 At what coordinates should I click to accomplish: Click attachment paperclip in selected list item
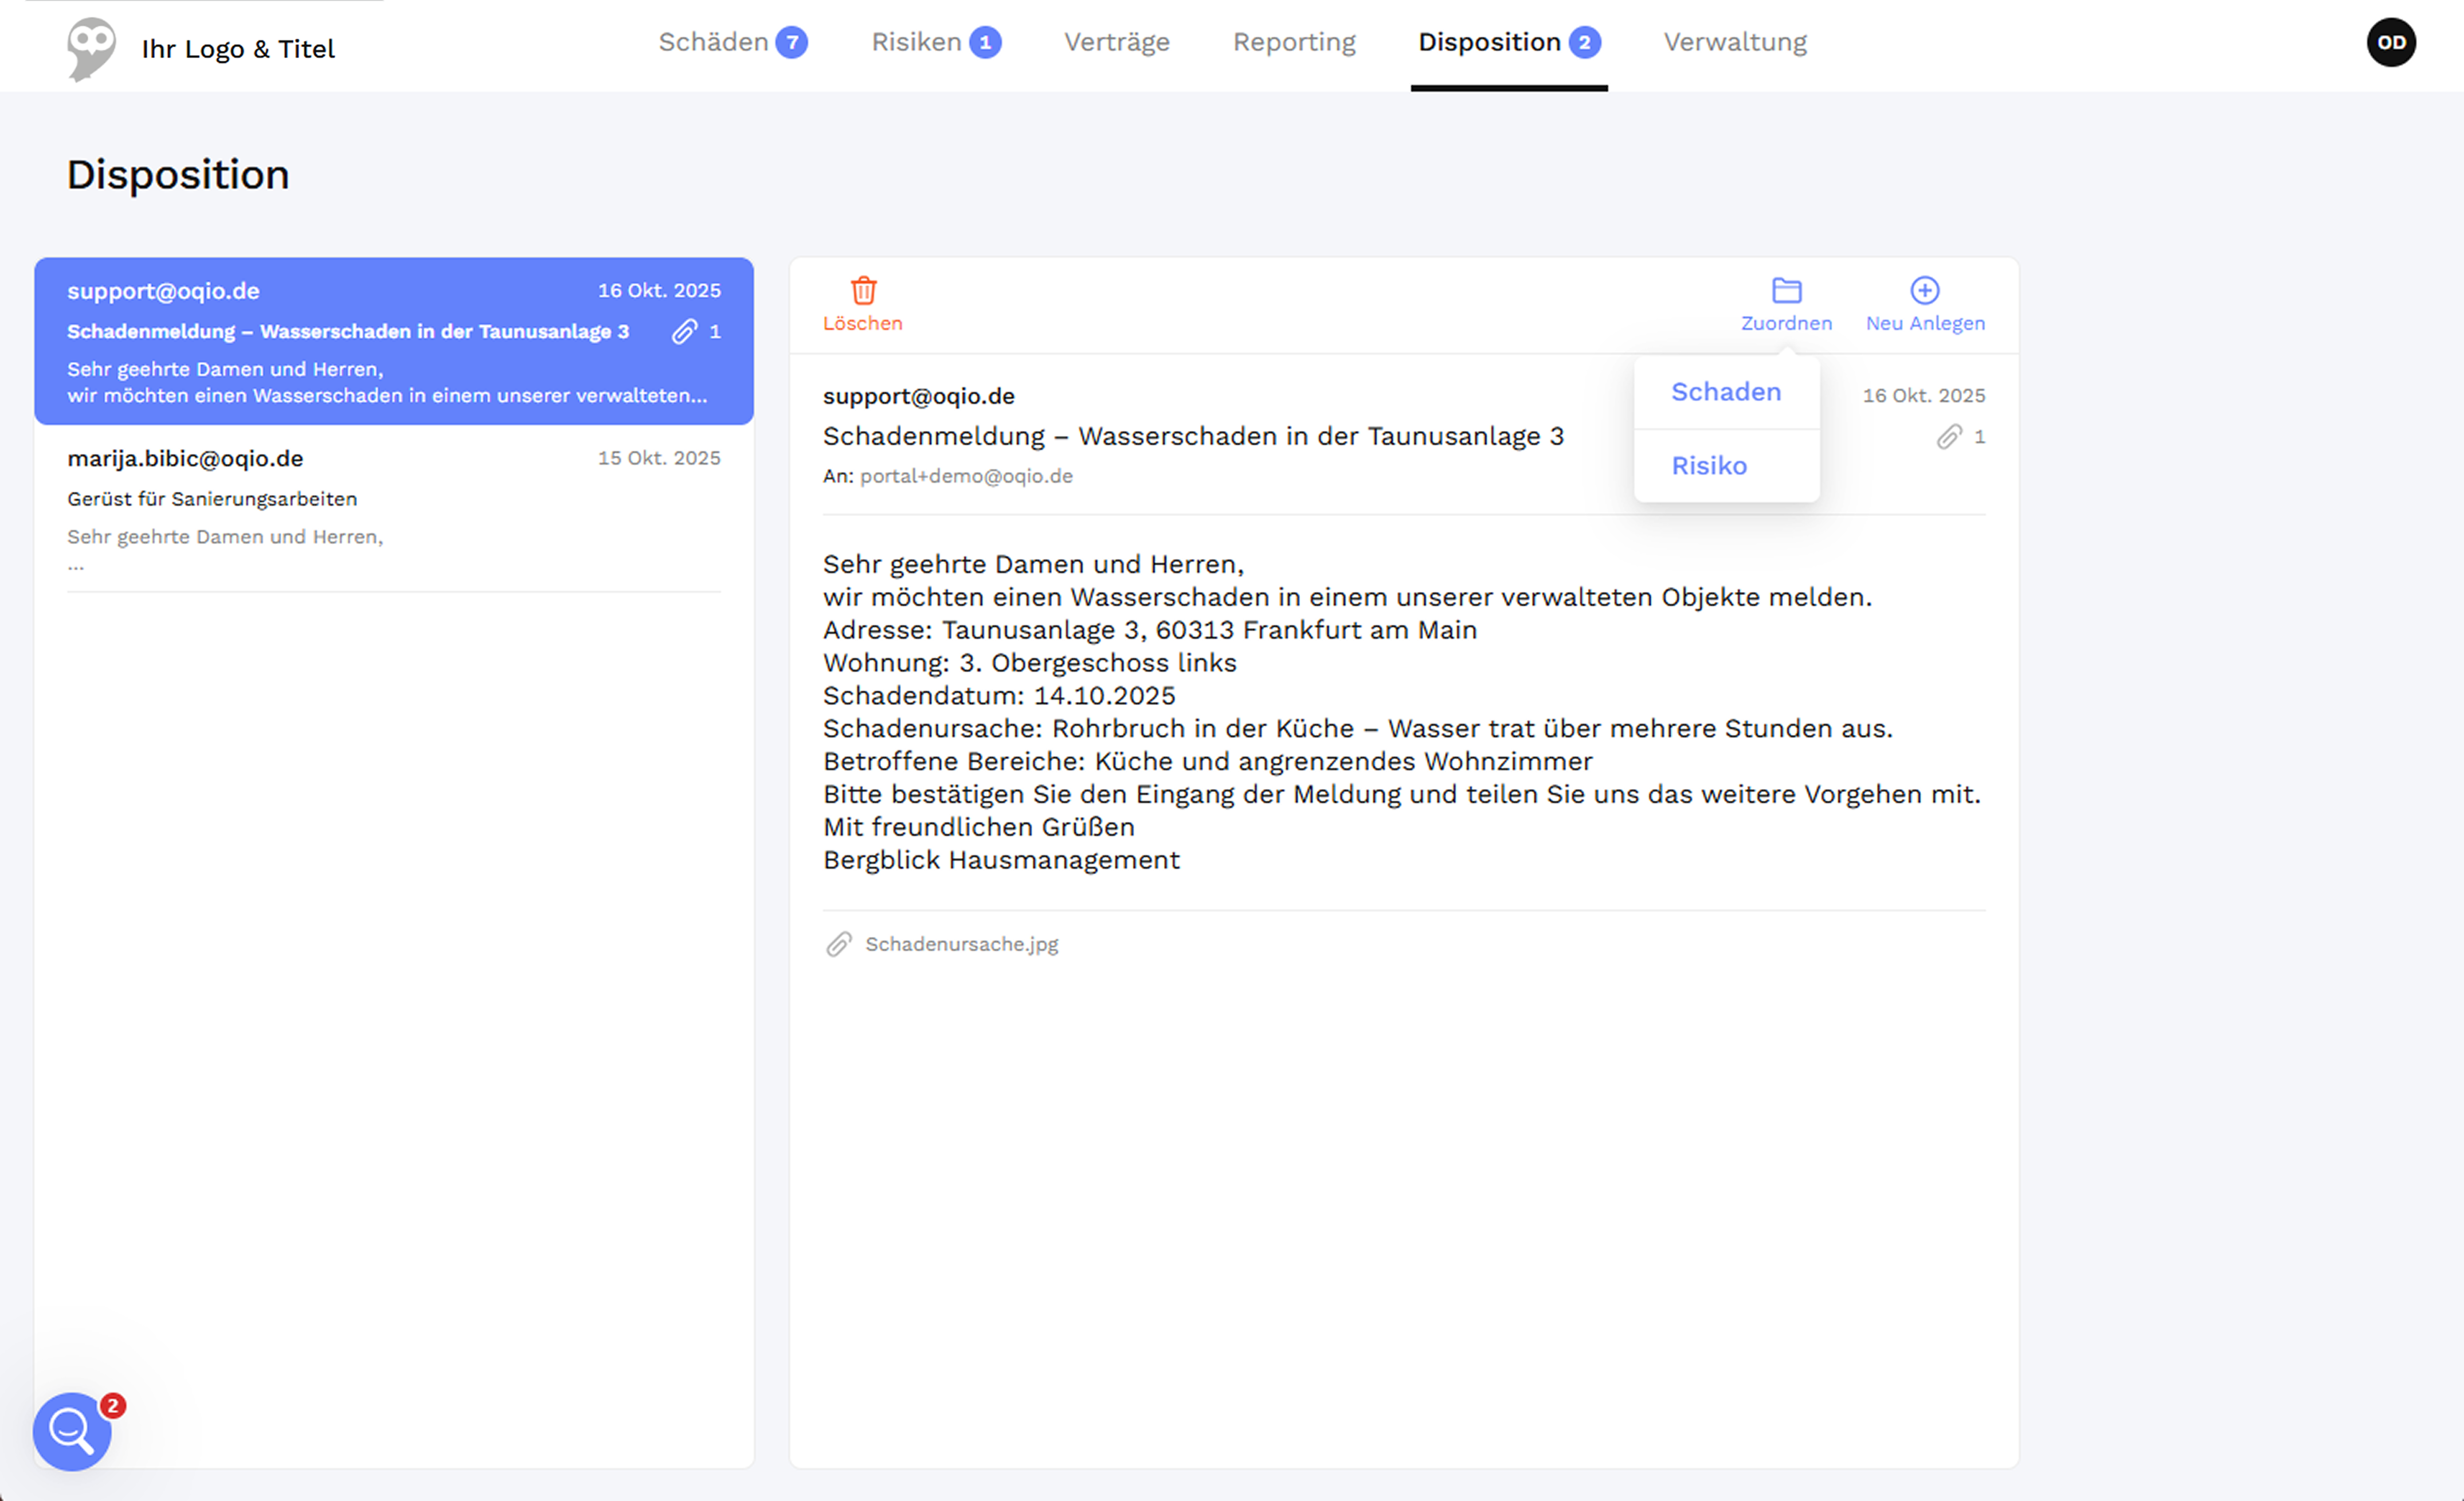(684, 332)
